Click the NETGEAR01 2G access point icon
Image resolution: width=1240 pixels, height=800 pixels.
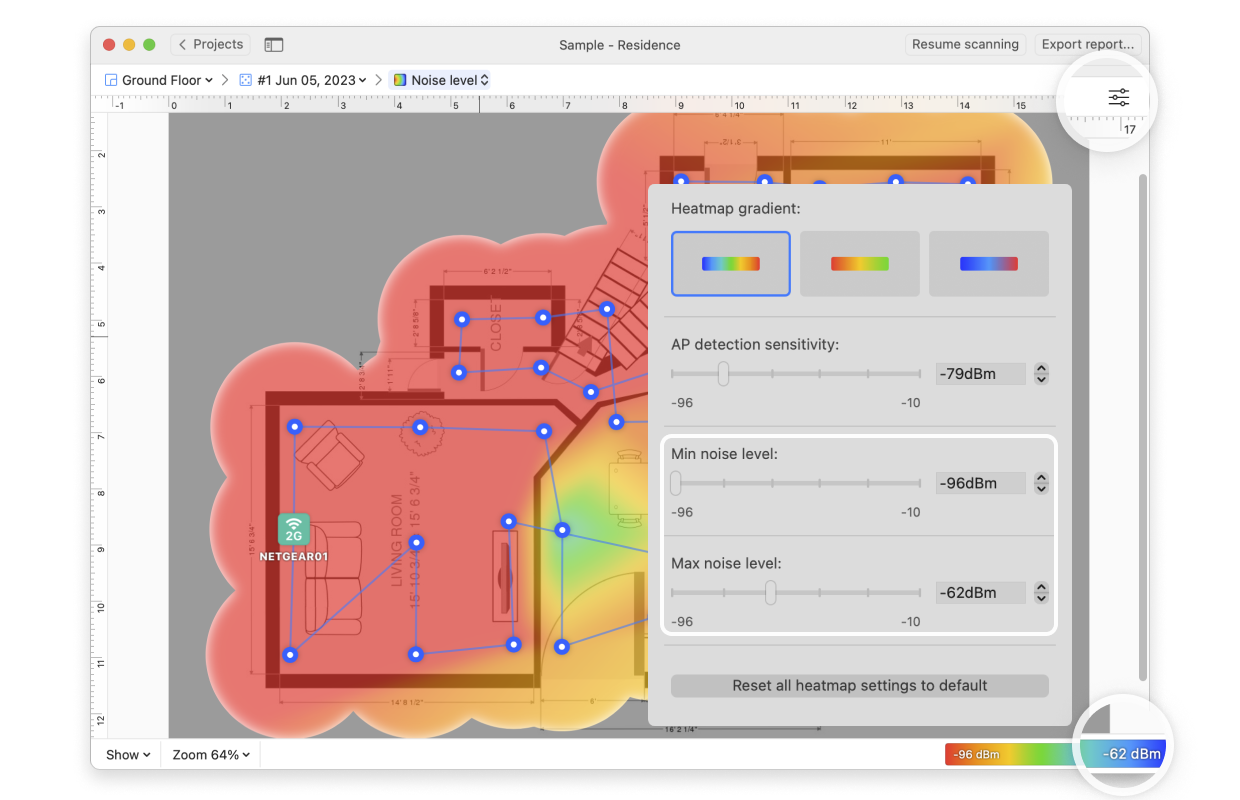[294, 529]
